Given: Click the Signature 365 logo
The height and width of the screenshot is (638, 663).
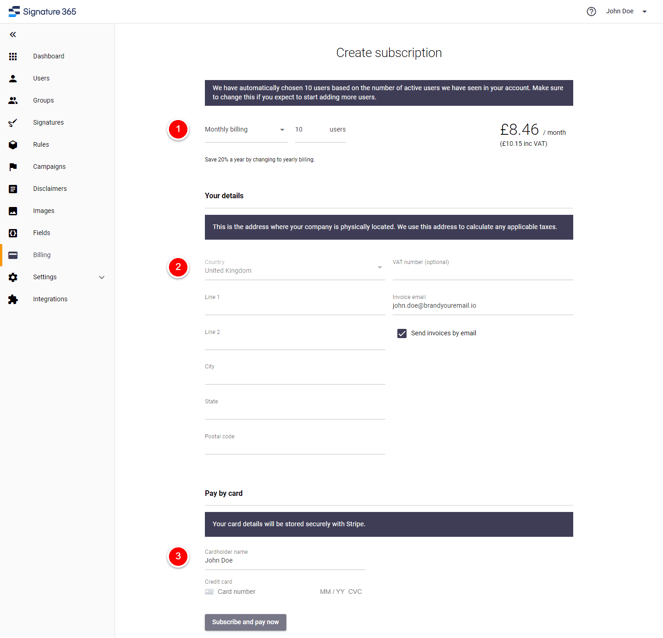Looking at the screenshot, I should click(42, 11).
